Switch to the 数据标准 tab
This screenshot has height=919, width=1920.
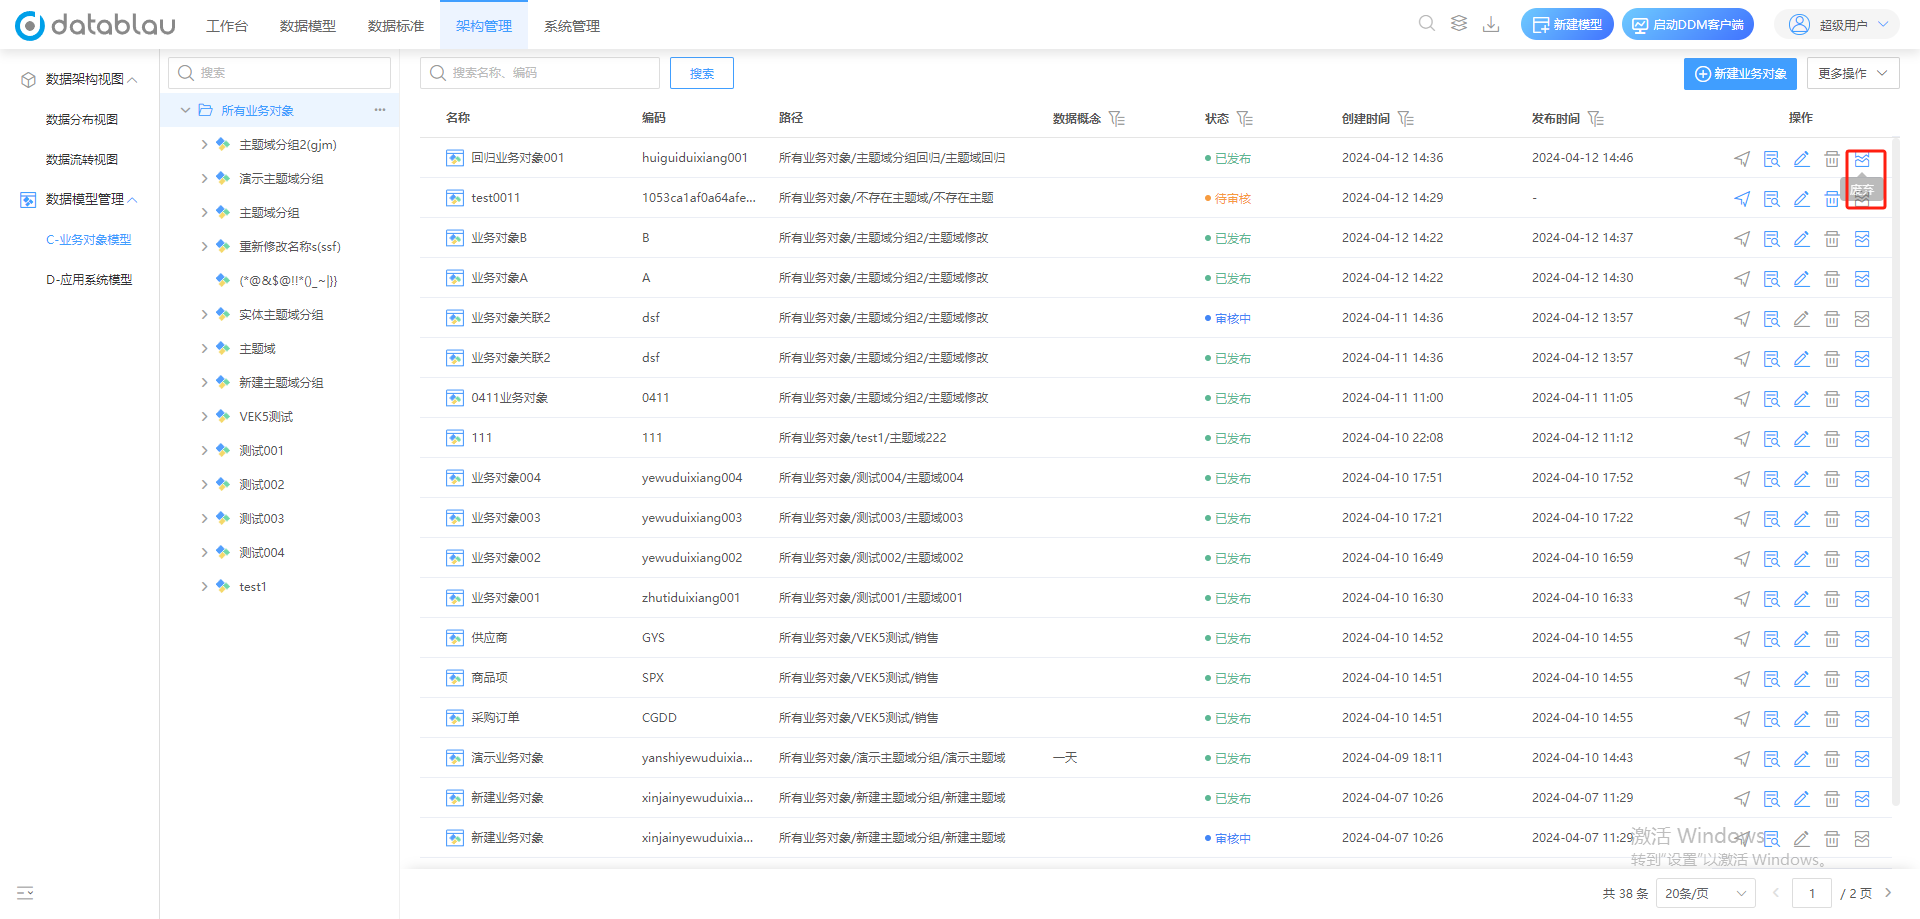pyautogui.click(x=396, y=26)
